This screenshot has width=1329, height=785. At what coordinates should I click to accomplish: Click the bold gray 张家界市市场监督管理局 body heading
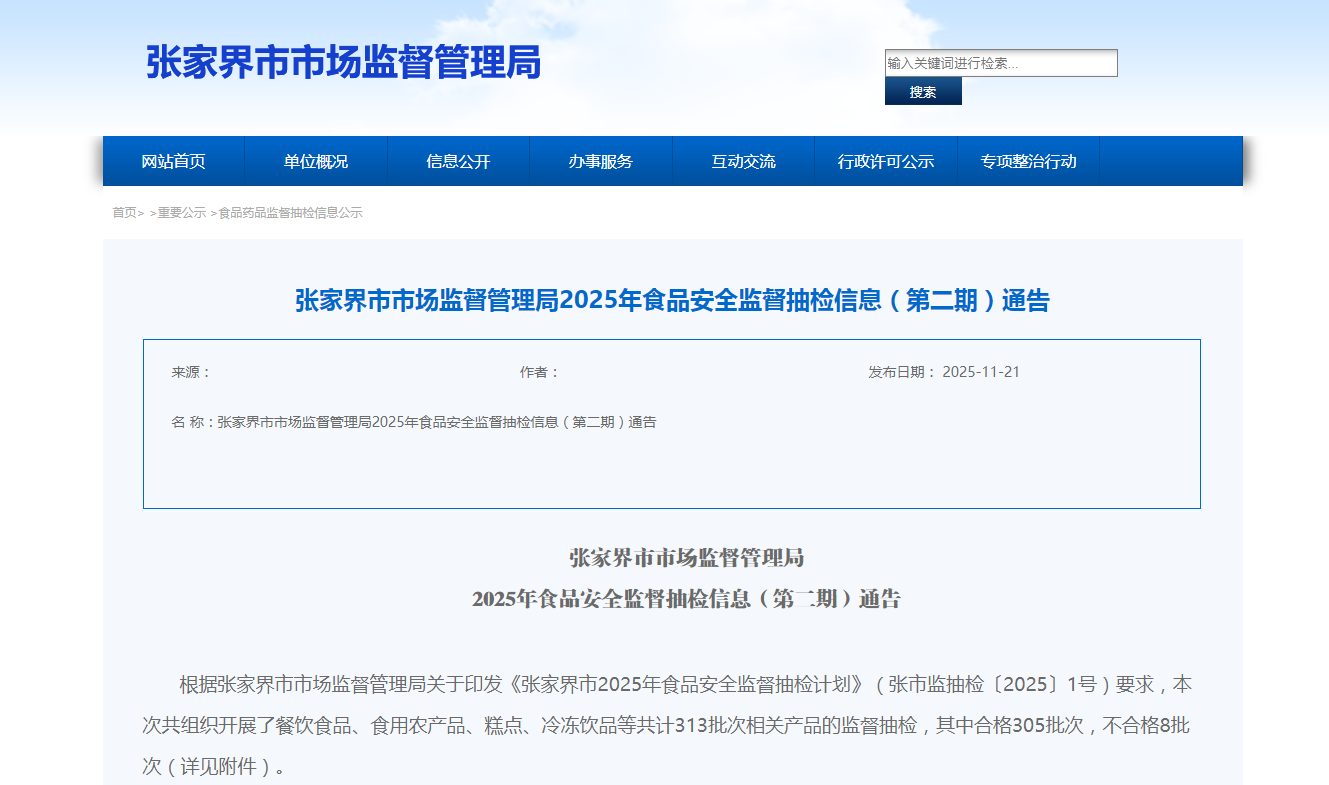click(686, 557)
